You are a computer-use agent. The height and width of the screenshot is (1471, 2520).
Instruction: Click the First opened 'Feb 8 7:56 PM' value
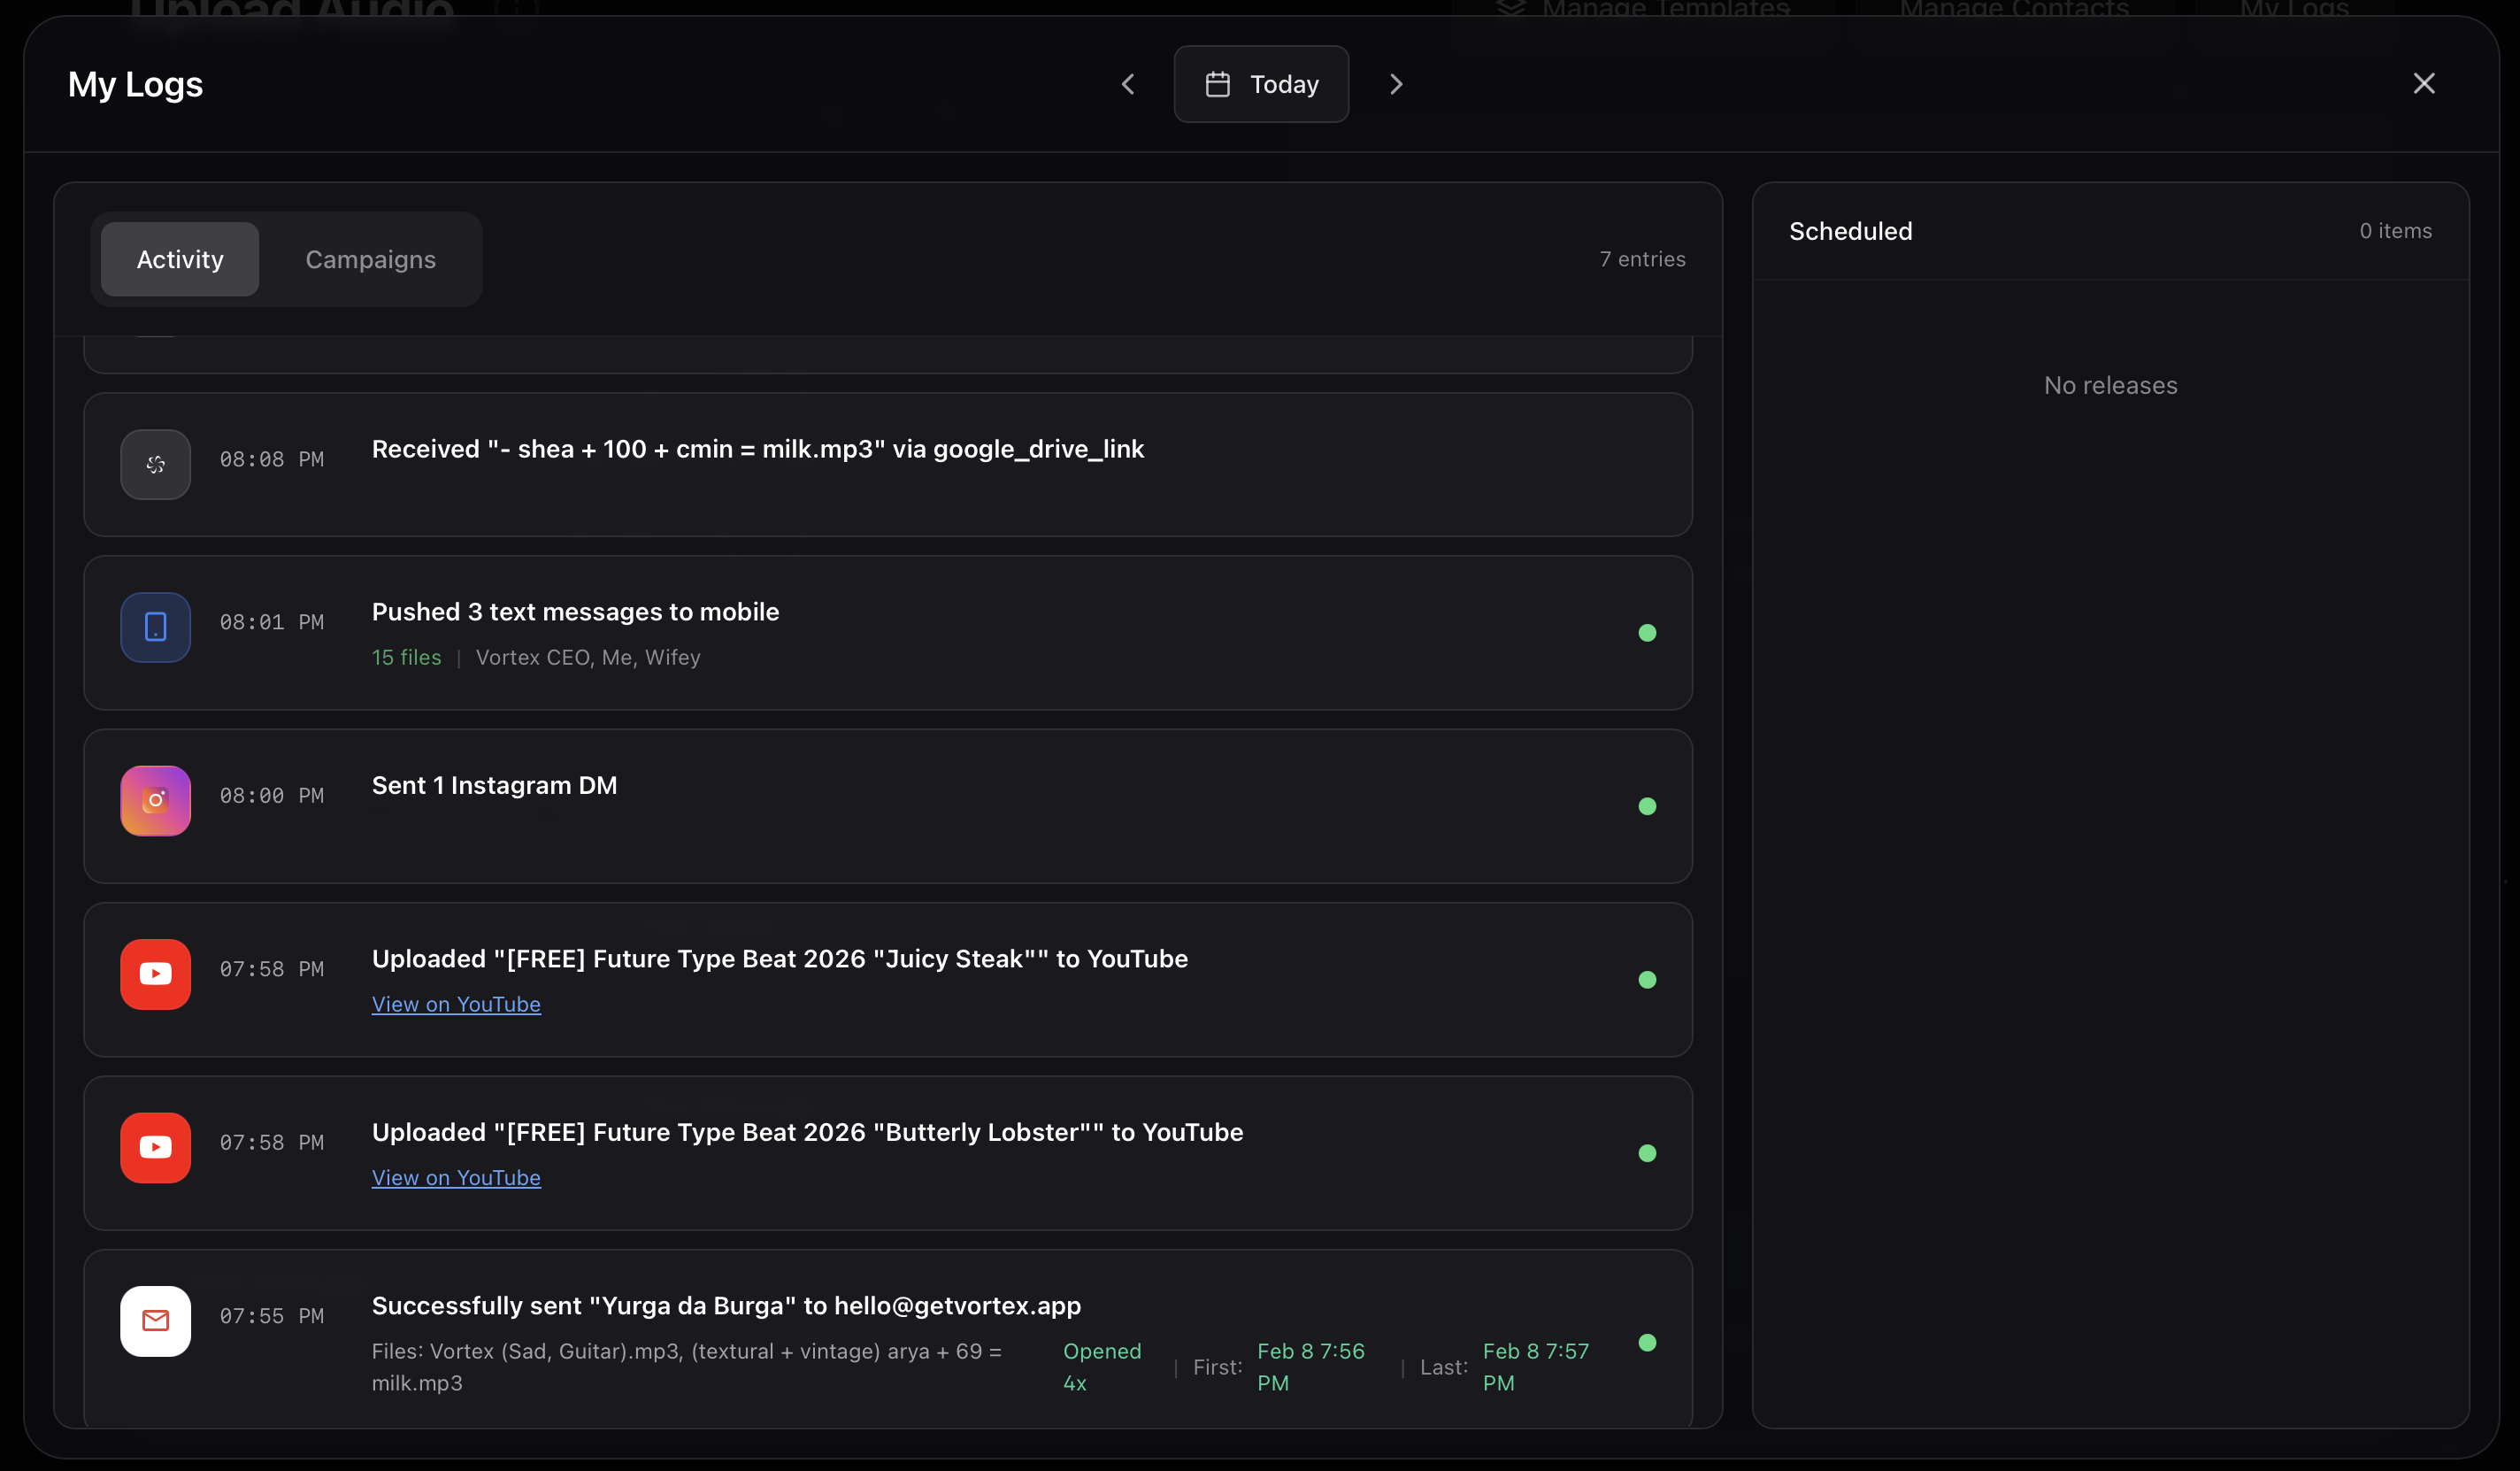1310,1367
